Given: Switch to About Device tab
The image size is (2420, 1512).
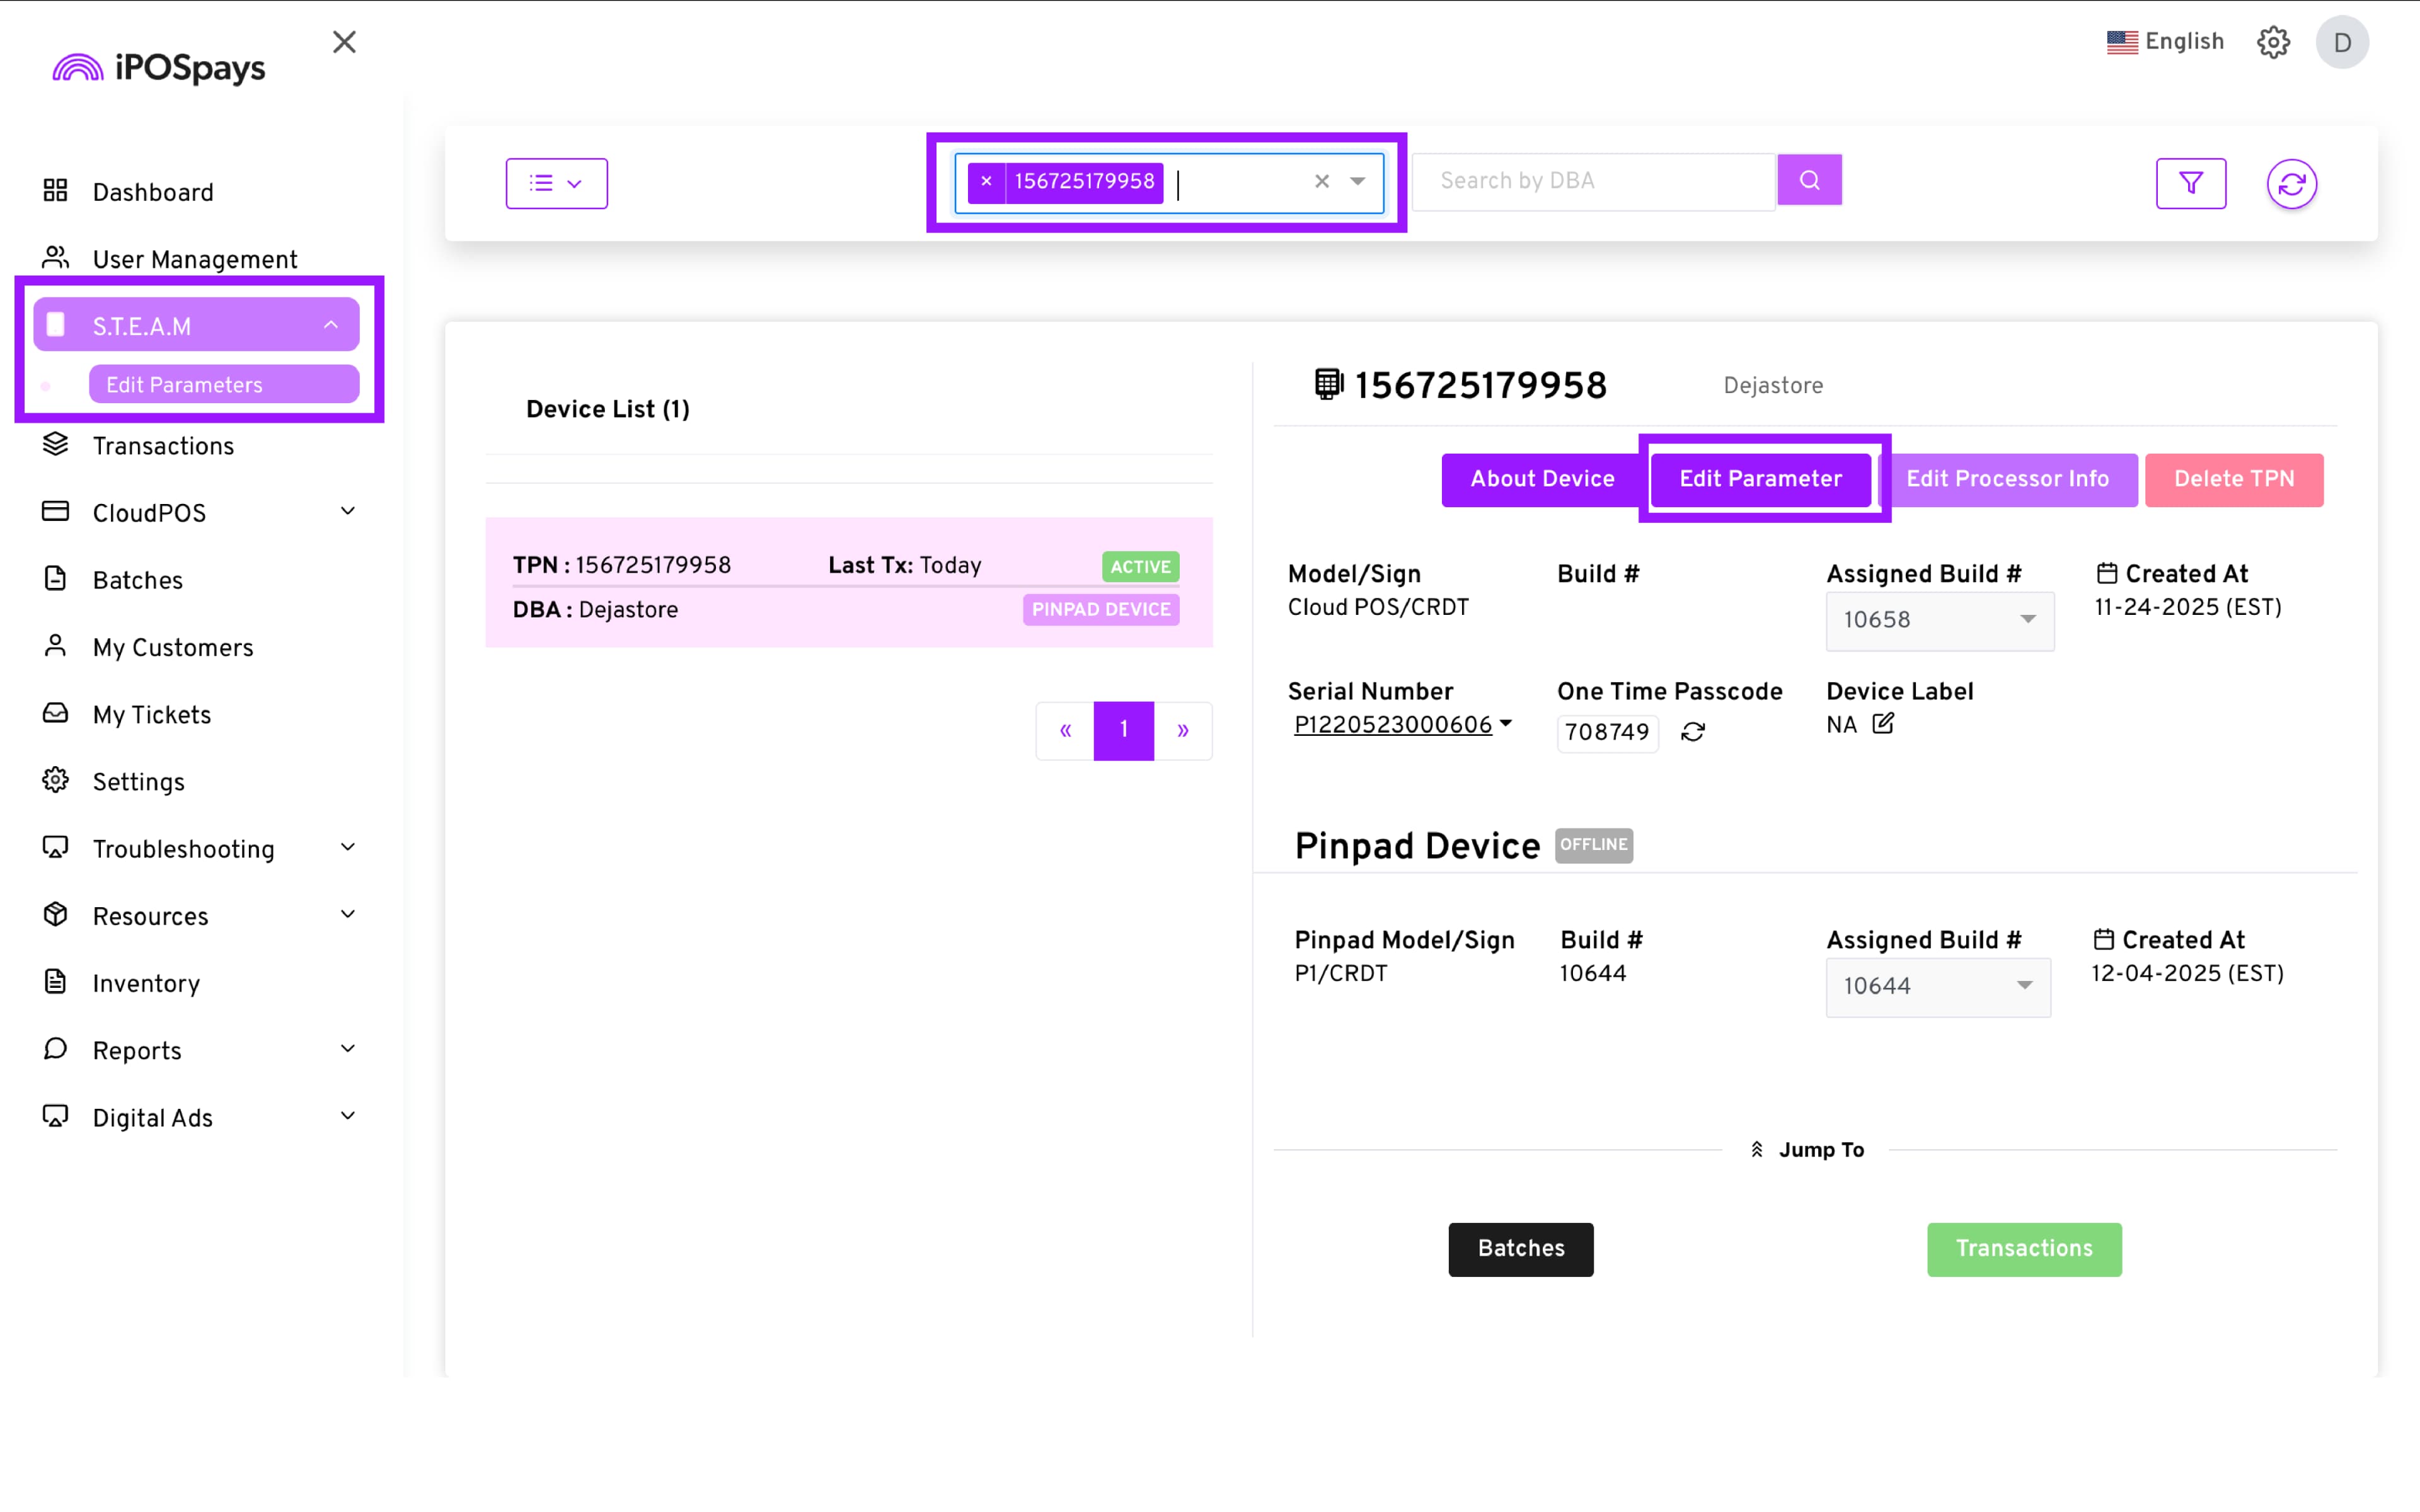Looking at the screenshot, I should click(1541, 479).
